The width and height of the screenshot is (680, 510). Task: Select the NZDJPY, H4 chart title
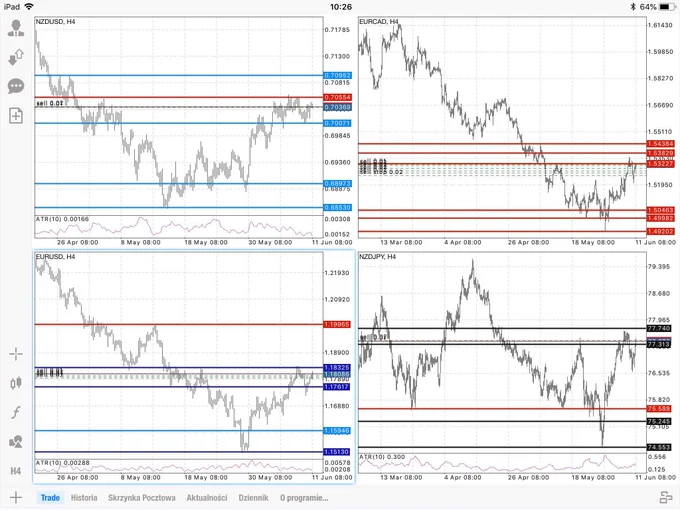pyautogui.click(x=378, y=257)
